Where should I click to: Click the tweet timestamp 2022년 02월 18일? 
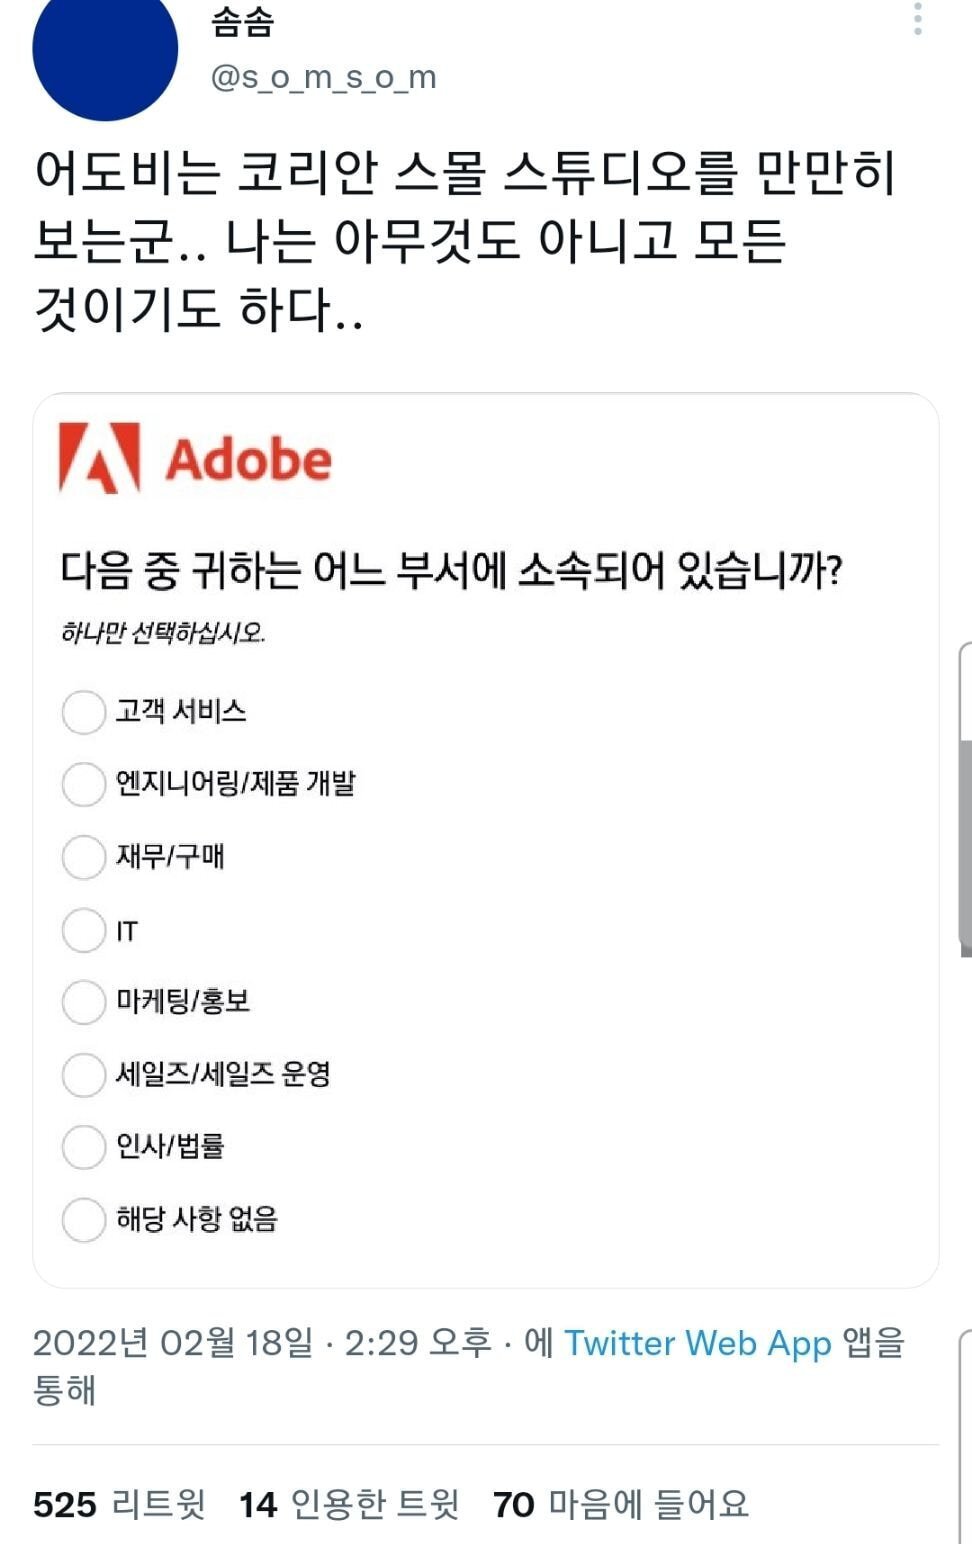pos(172,1343)
